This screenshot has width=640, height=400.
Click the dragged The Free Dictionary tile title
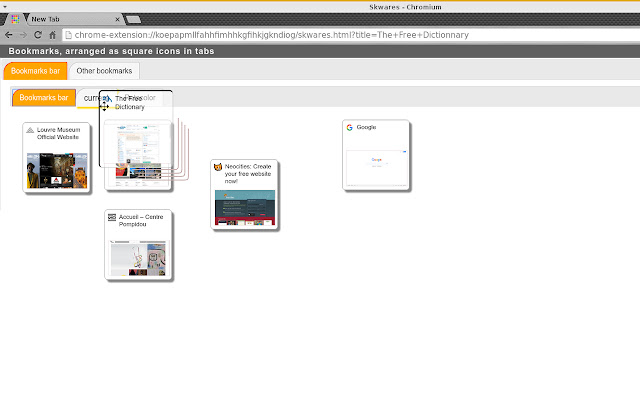(x=129, y=103)
